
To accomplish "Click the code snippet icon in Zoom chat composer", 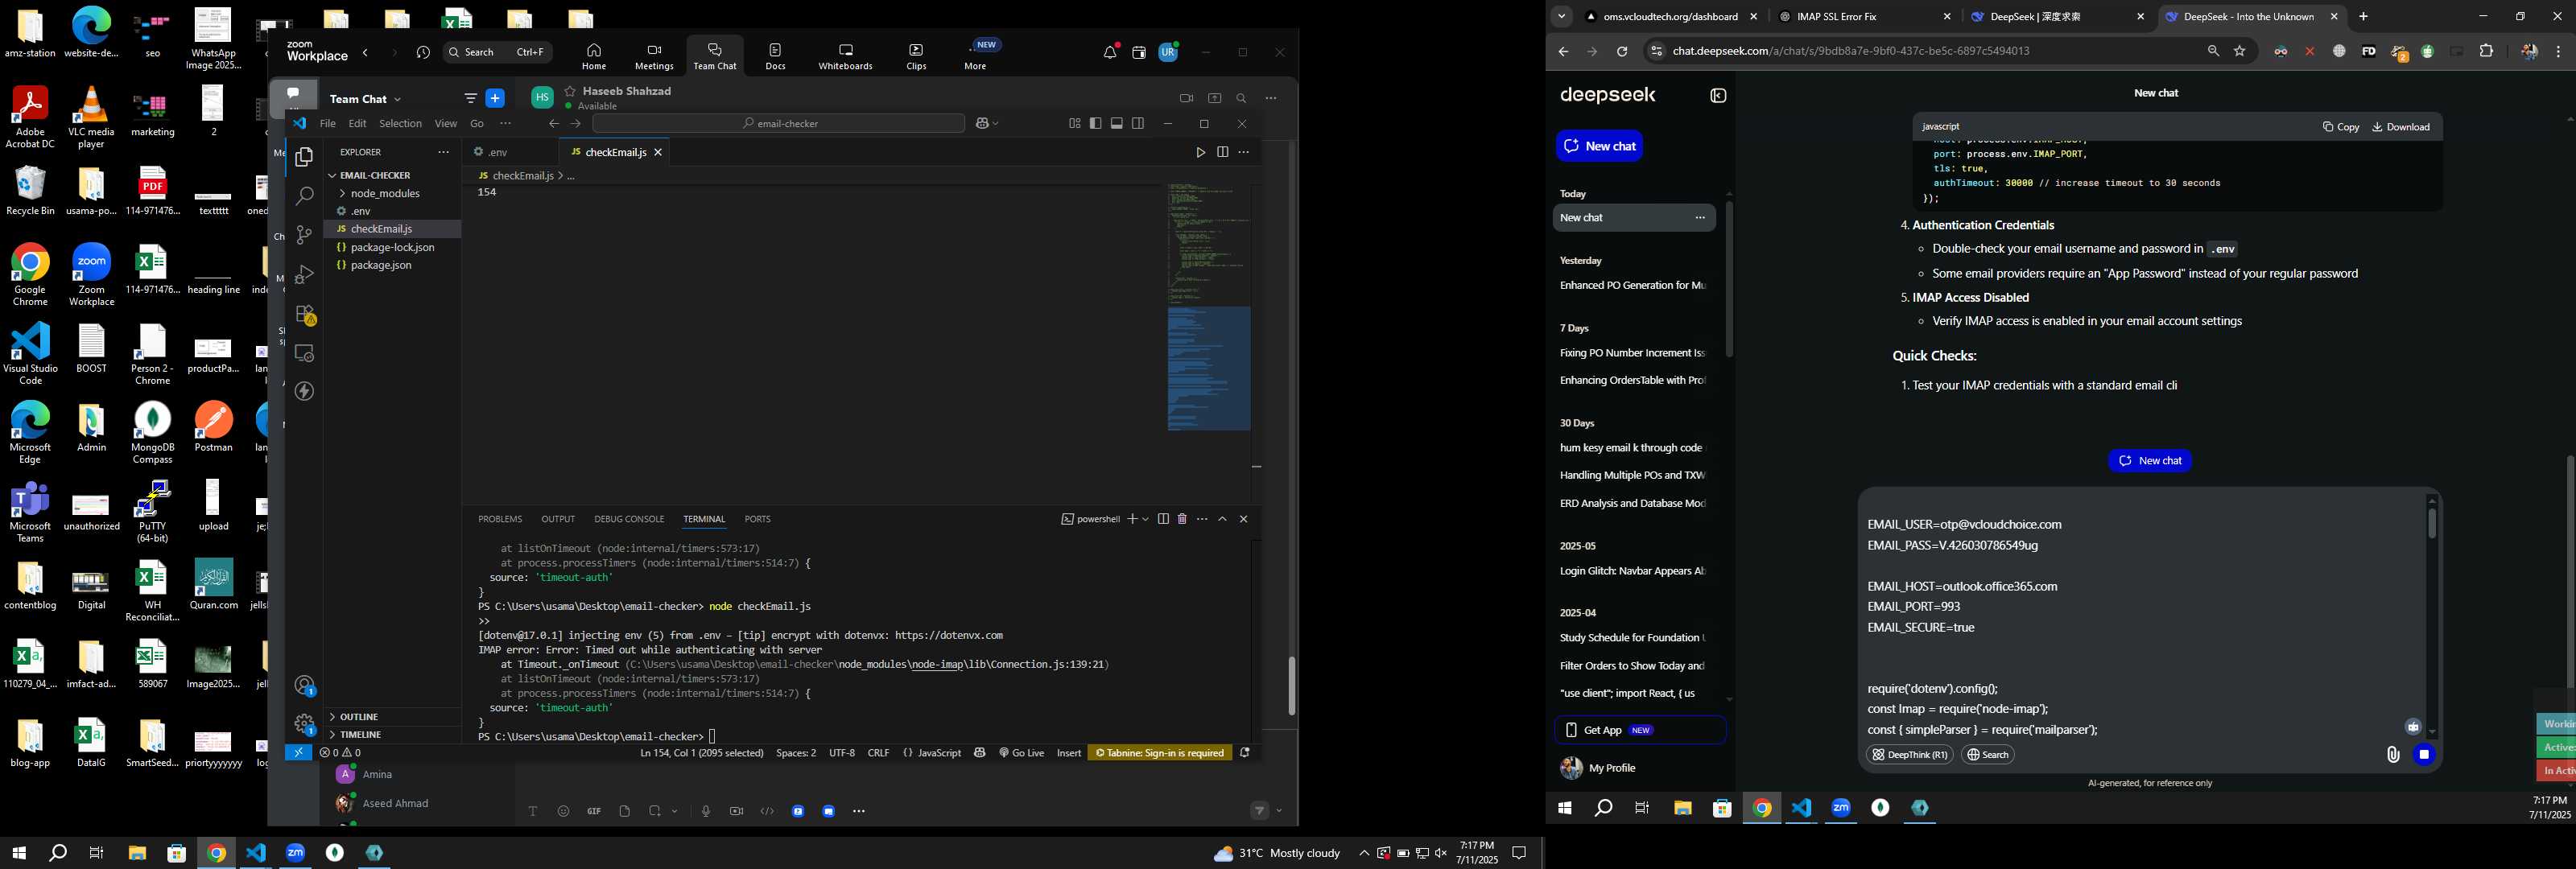I will (x=767, y=811).
